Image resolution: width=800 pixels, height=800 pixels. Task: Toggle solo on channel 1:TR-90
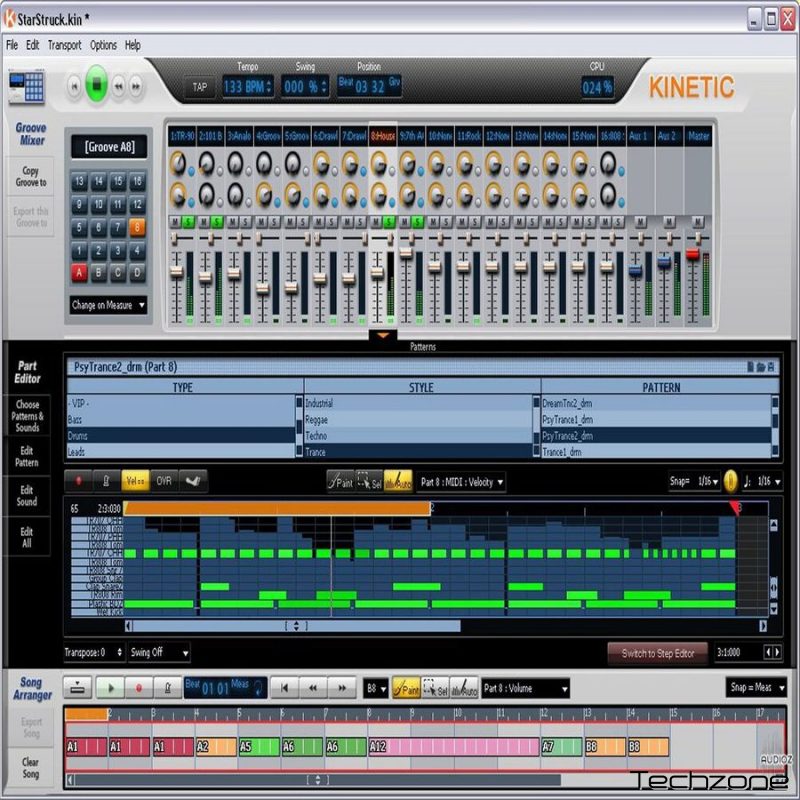tap(188, 222)
